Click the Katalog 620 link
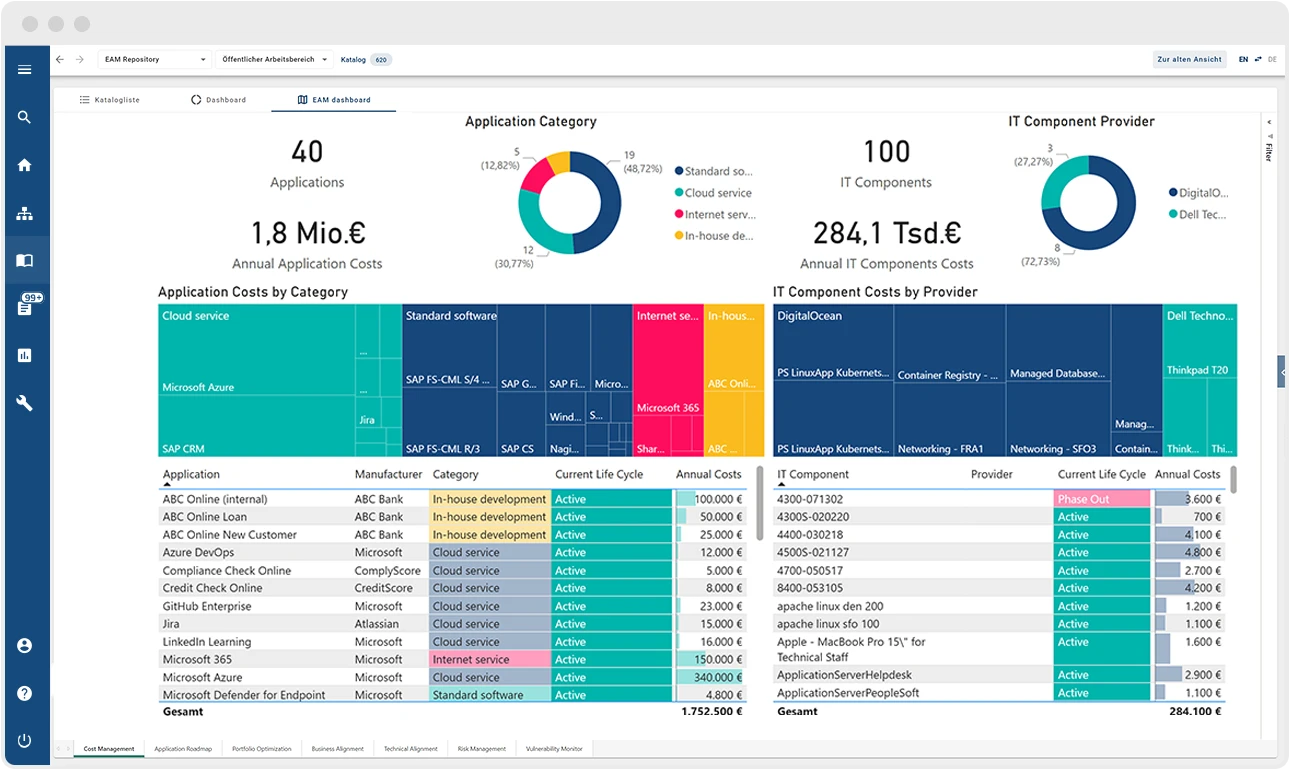 click(365, 60)
